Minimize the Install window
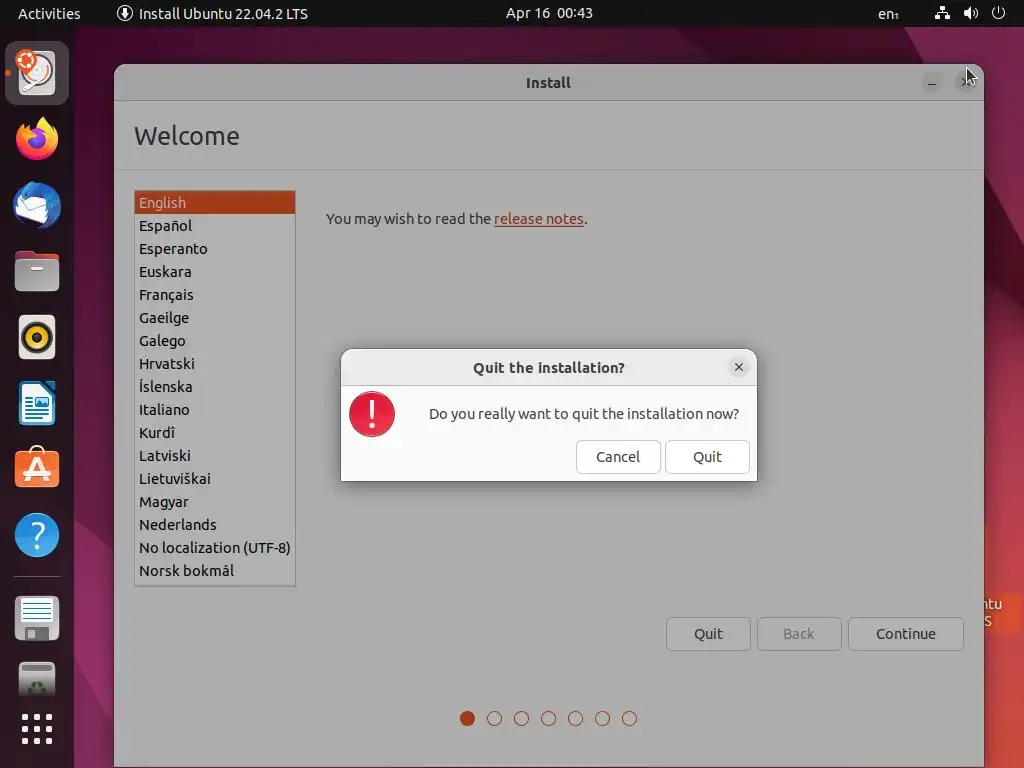The height and width of the screenshot is (768, 1024). [x=932, y=83]
